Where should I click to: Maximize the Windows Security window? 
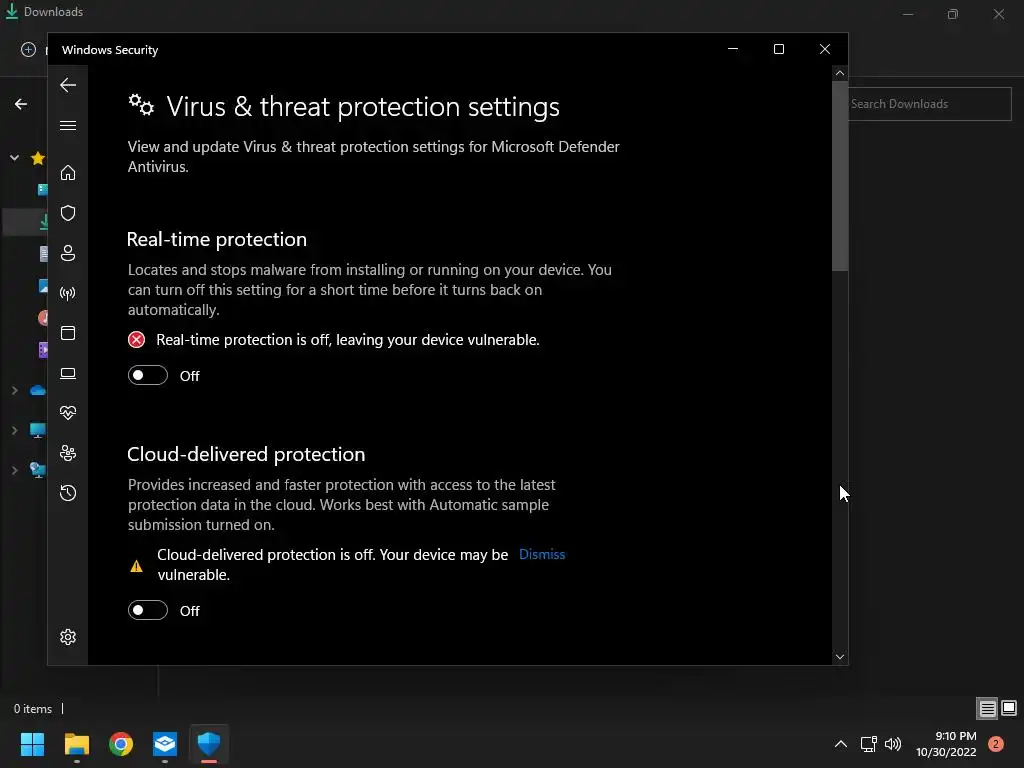778,49
